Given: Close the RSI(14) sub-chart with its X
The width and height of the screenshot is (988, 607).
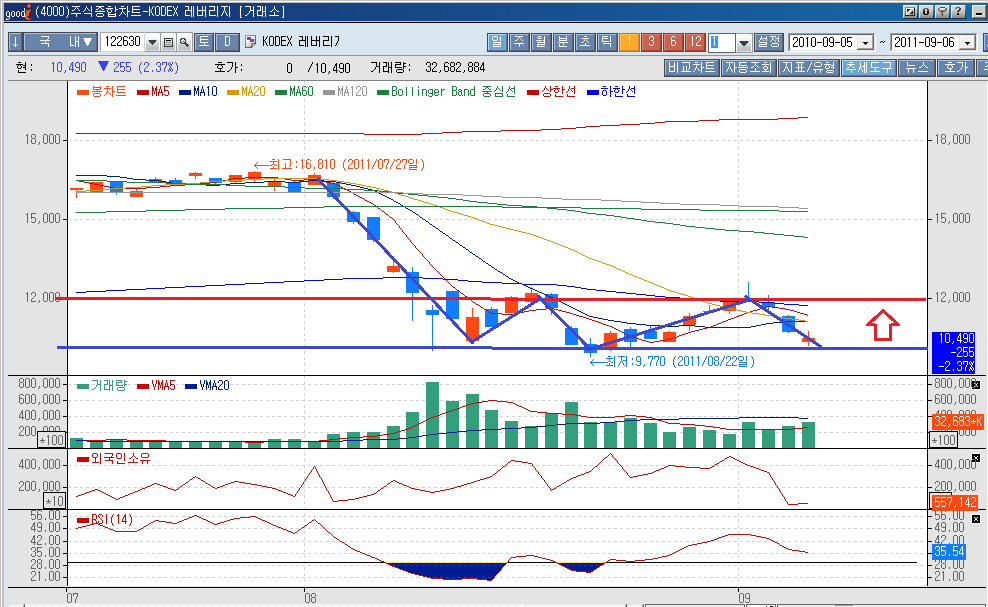Looking at the screenshot, I should 975,519.
